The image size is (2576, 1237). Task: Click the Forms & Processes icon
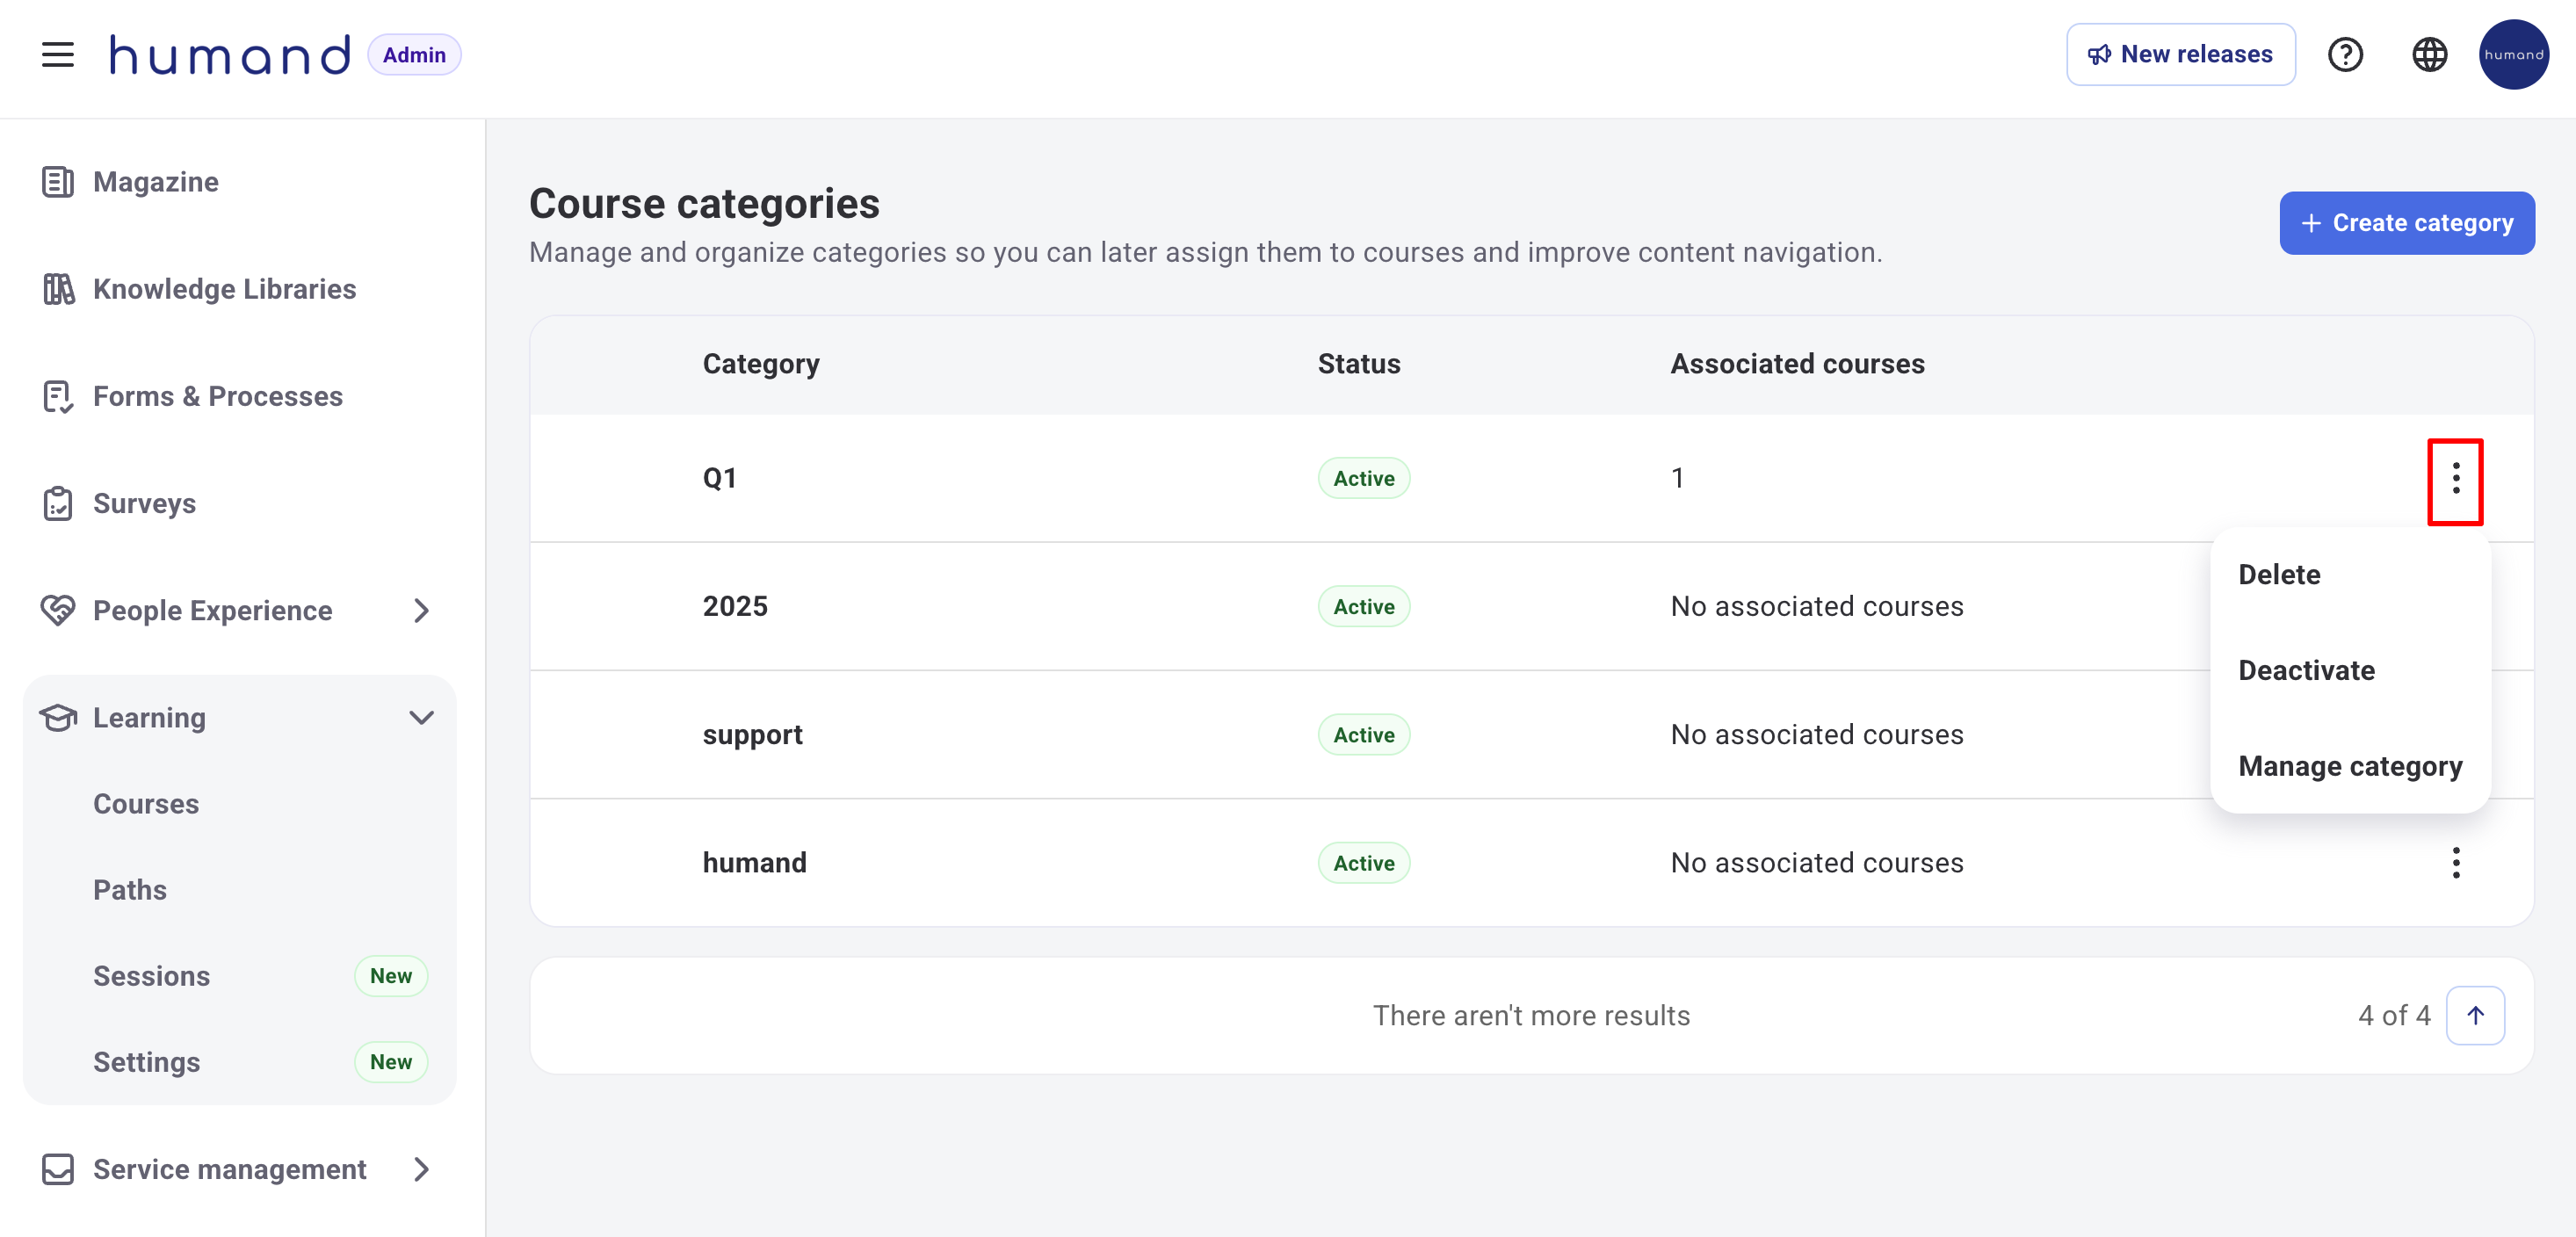[58, 396]
